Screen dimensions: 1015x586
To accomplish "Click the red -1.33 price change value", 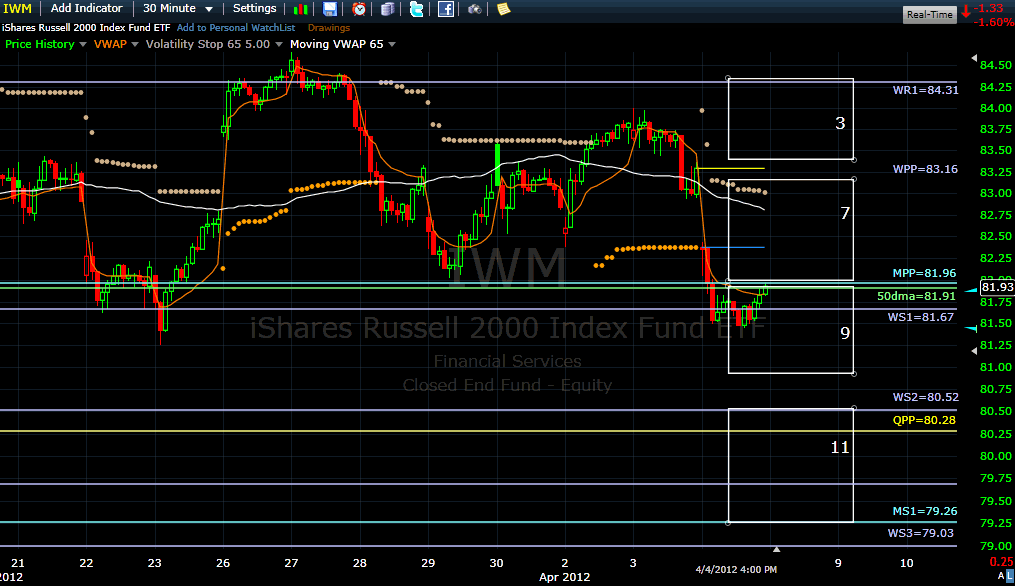I will [990, 8].
